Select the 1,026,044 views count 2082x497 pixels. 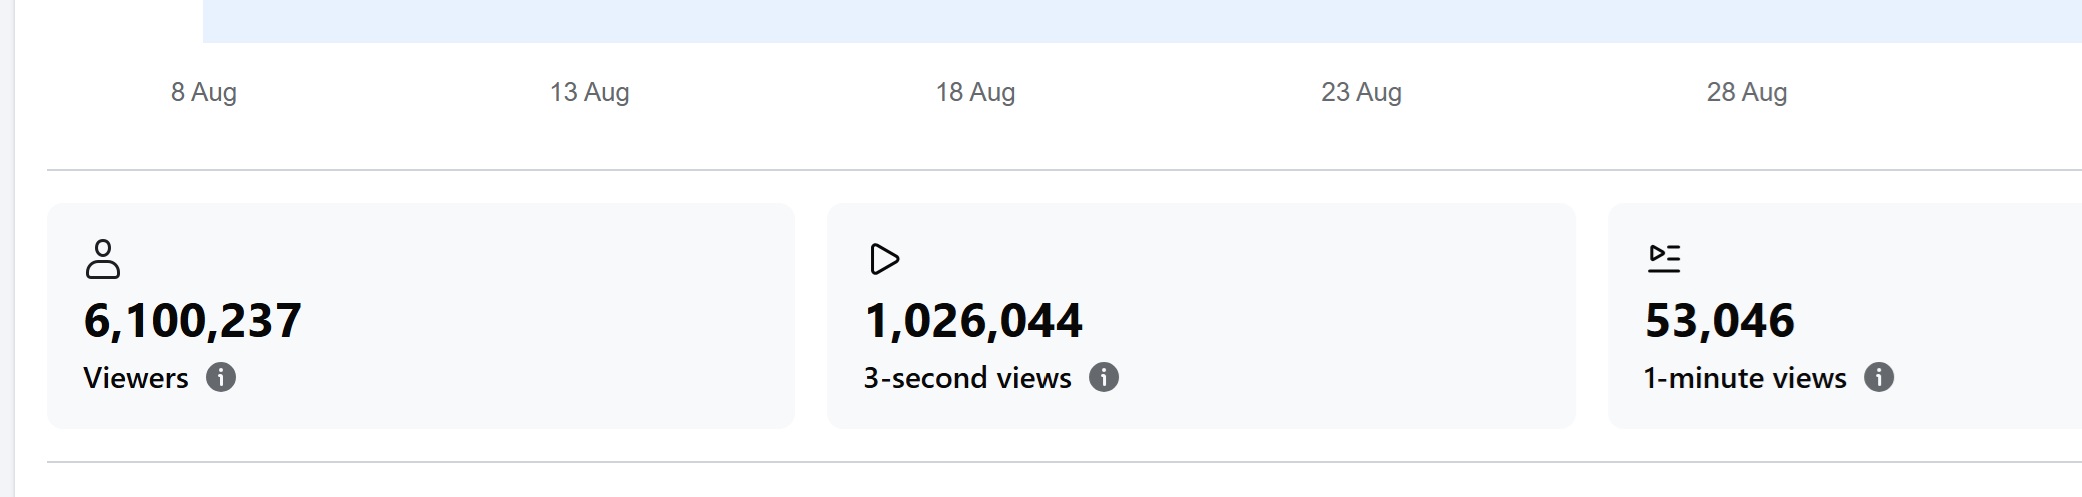(x=974, y=321)
